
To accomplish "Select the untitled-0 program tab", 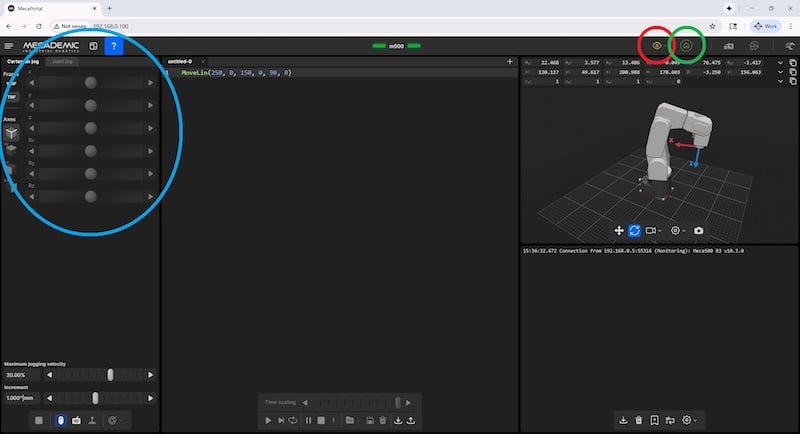I will pyautogui.click(x=180, y=61).
